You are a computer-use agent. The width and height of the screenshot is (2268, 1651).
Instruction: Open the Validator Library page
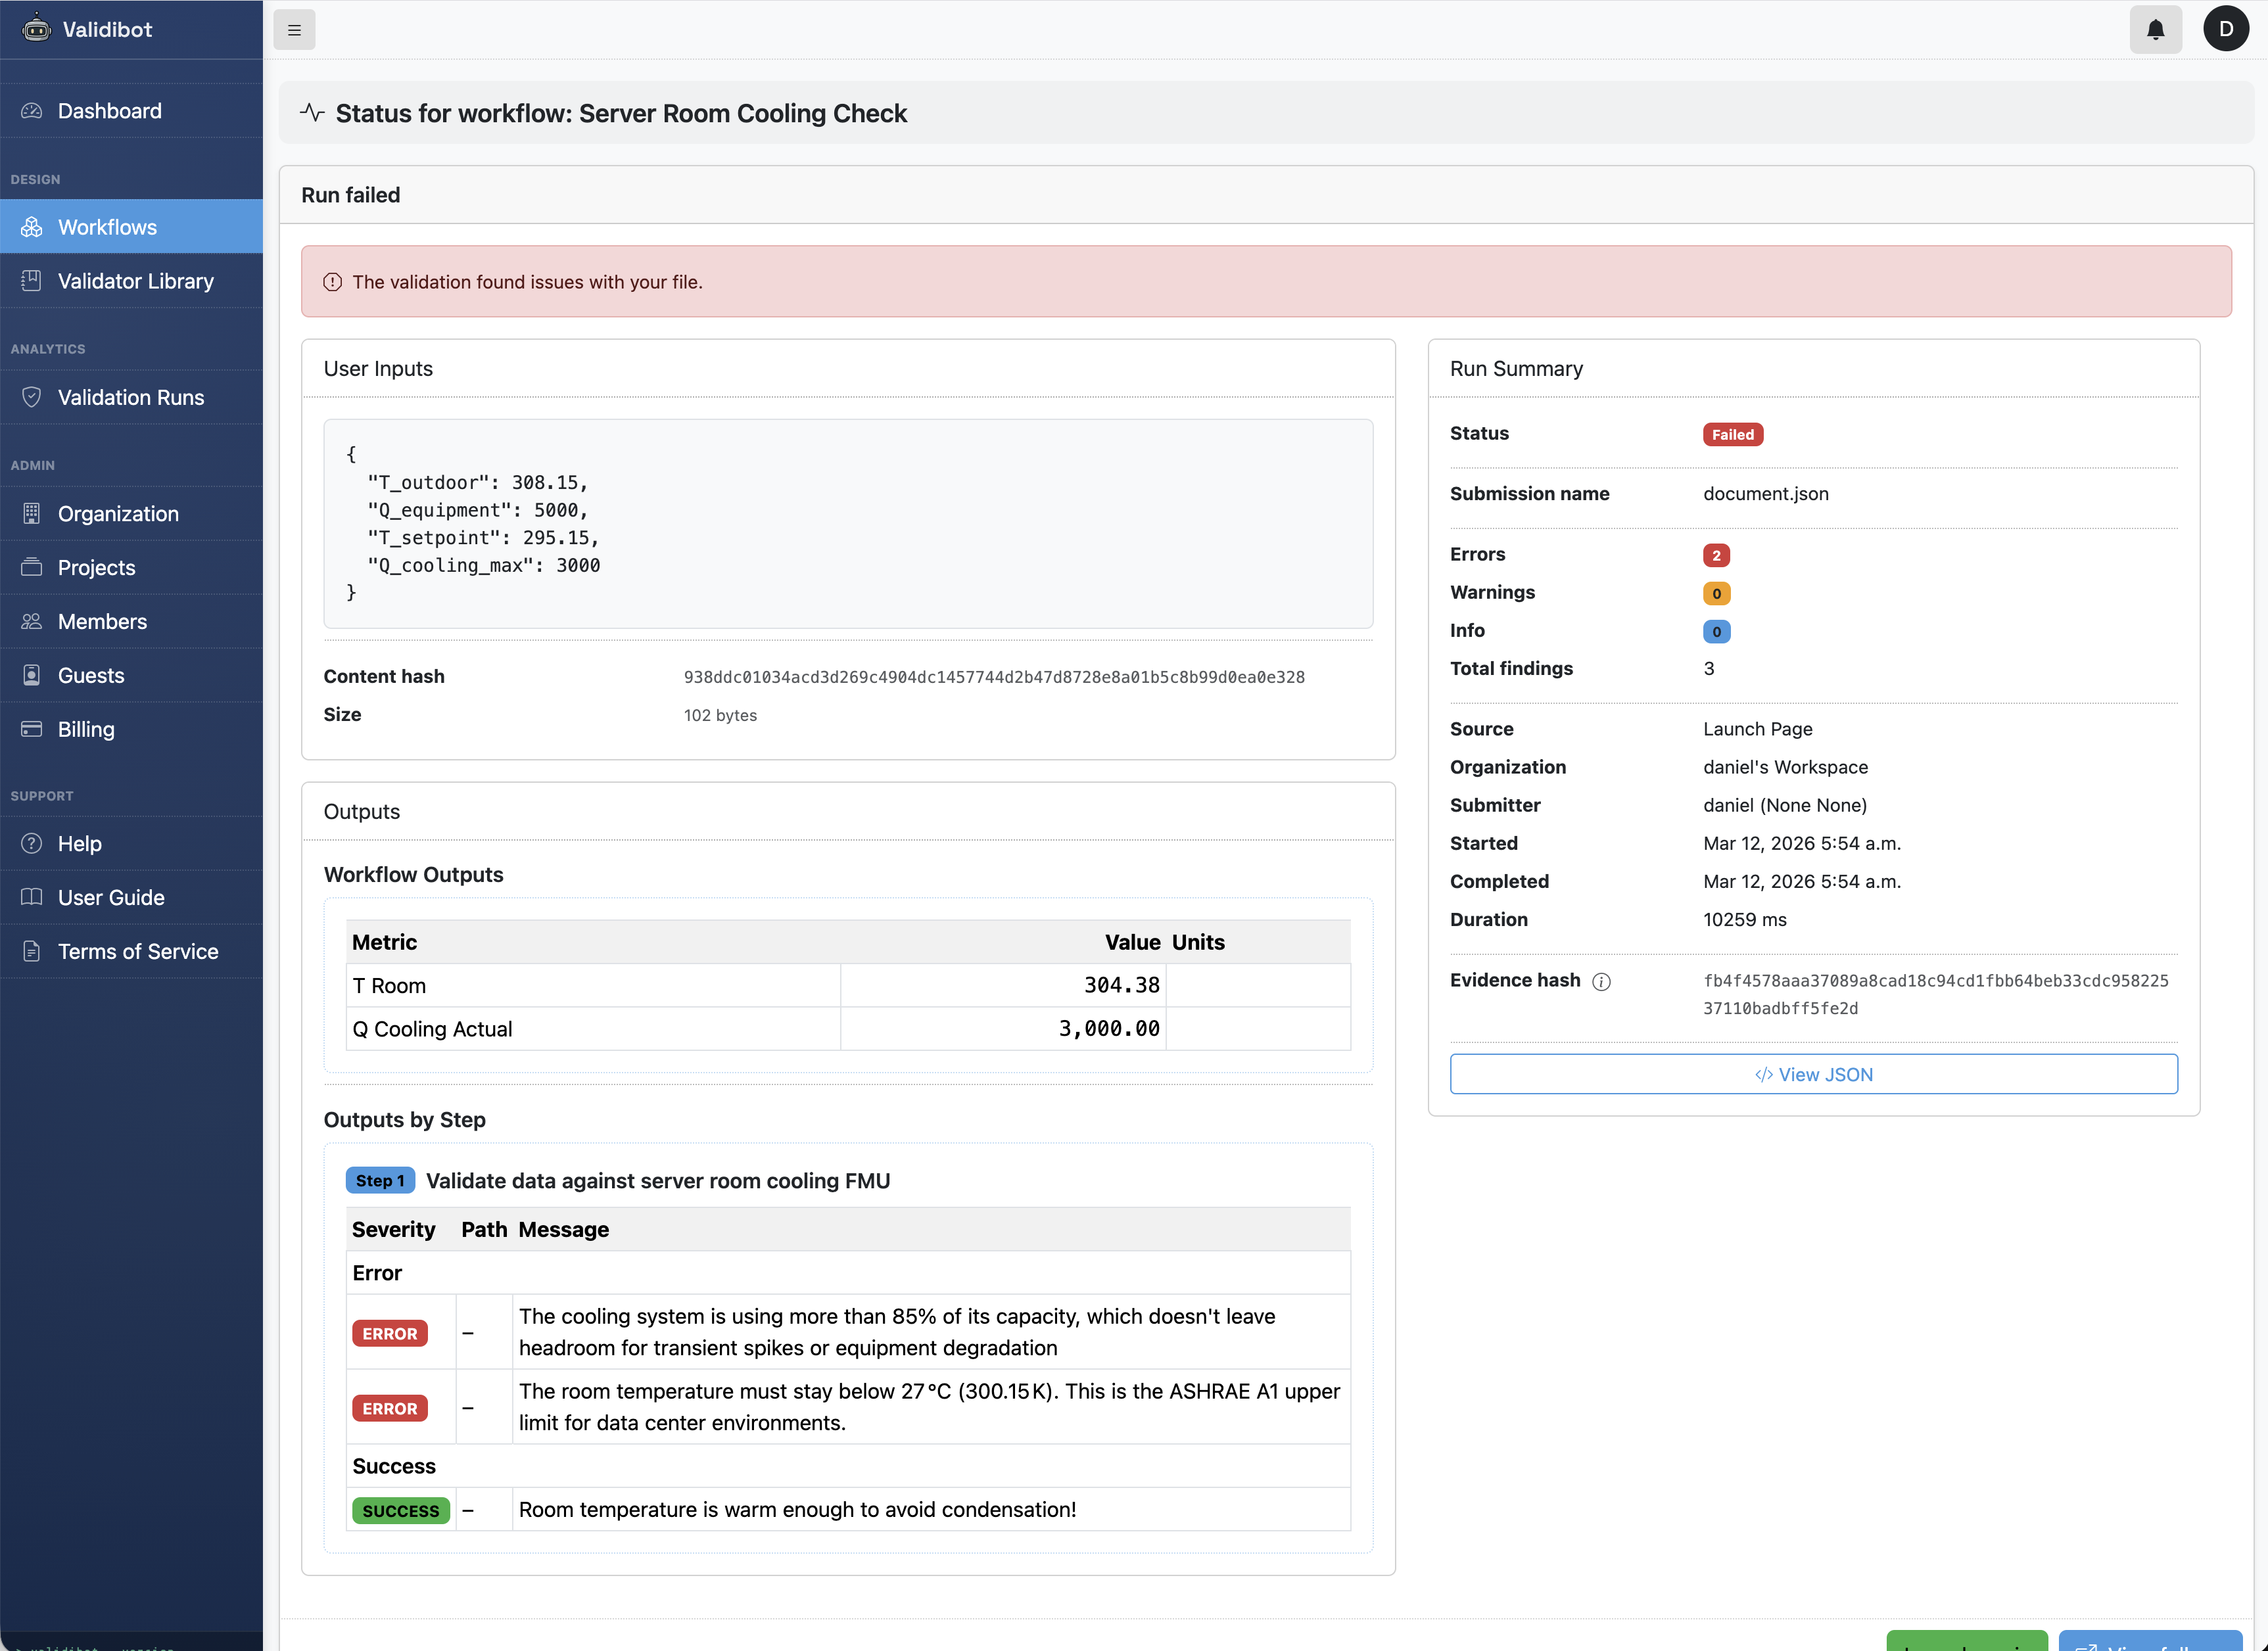(x=136, y=281)
